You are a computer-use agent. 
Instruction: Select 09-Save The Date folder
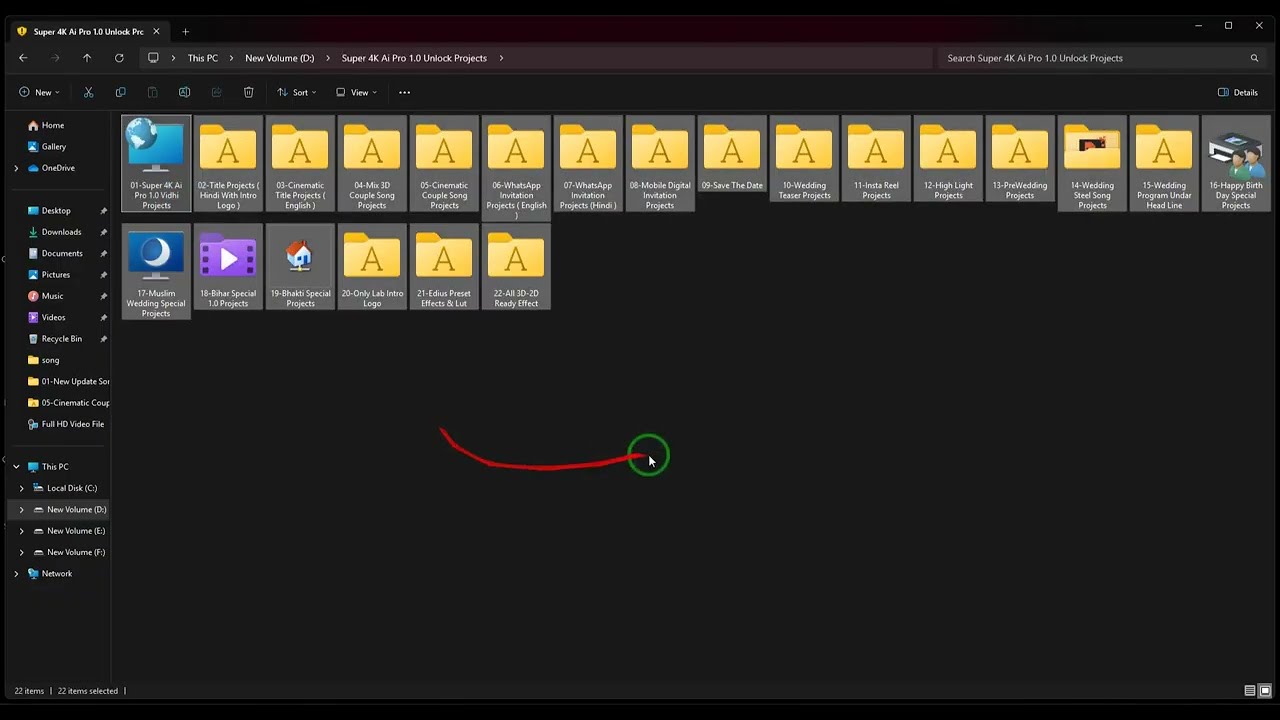732,154
